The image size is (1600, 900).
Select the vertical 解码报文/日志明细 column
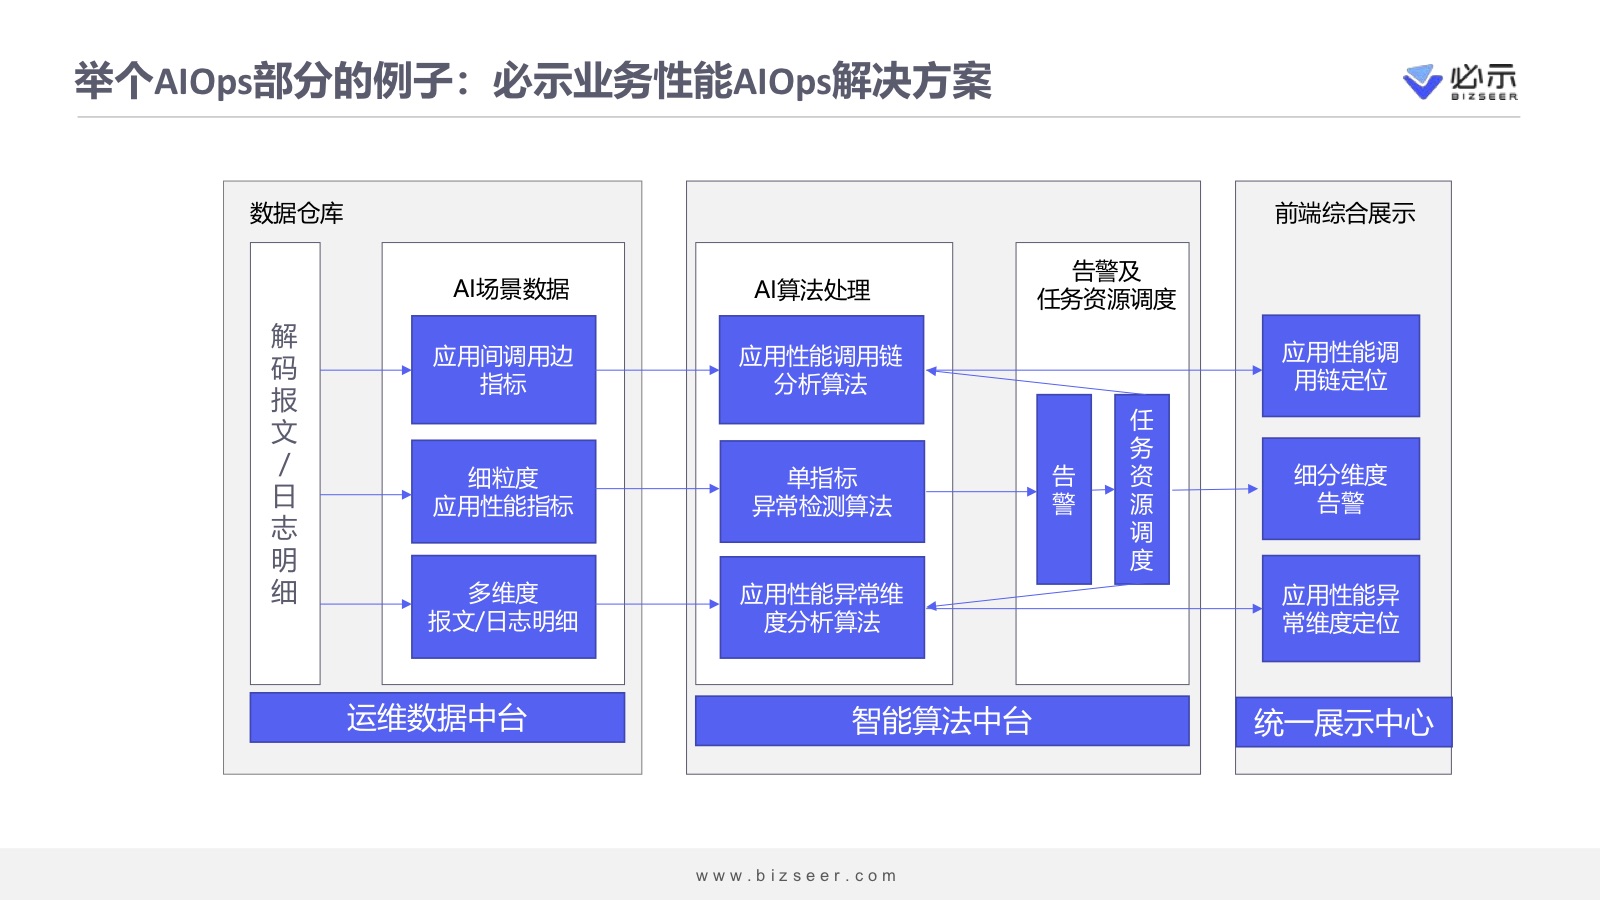pos(285,463)
